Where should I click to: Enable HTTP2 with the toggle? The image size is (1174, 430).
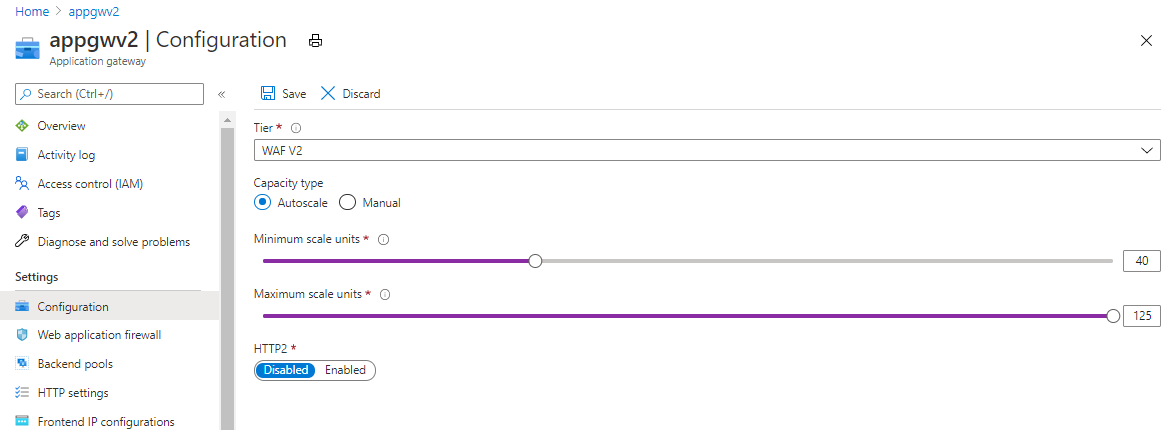(x=345, y=370)
